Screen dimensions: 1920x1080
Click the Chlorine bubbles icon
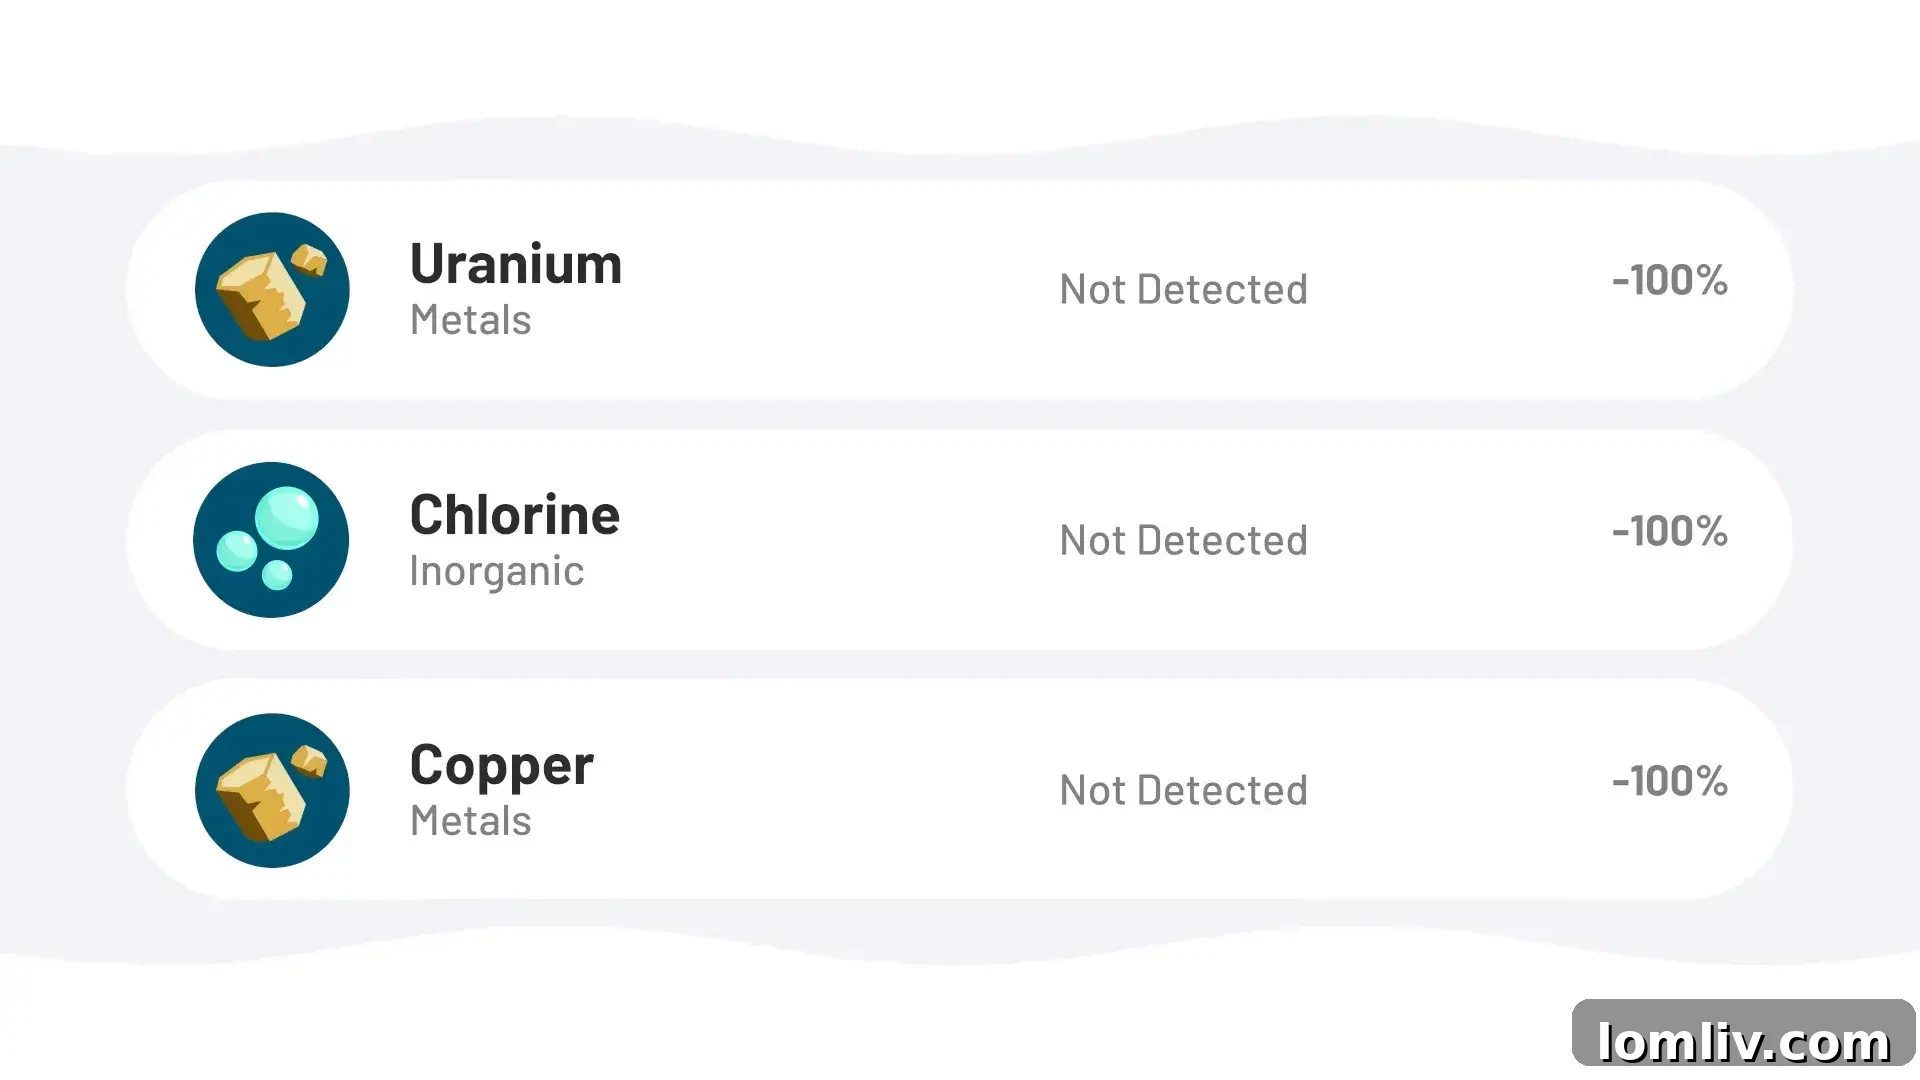click(271, 540)
